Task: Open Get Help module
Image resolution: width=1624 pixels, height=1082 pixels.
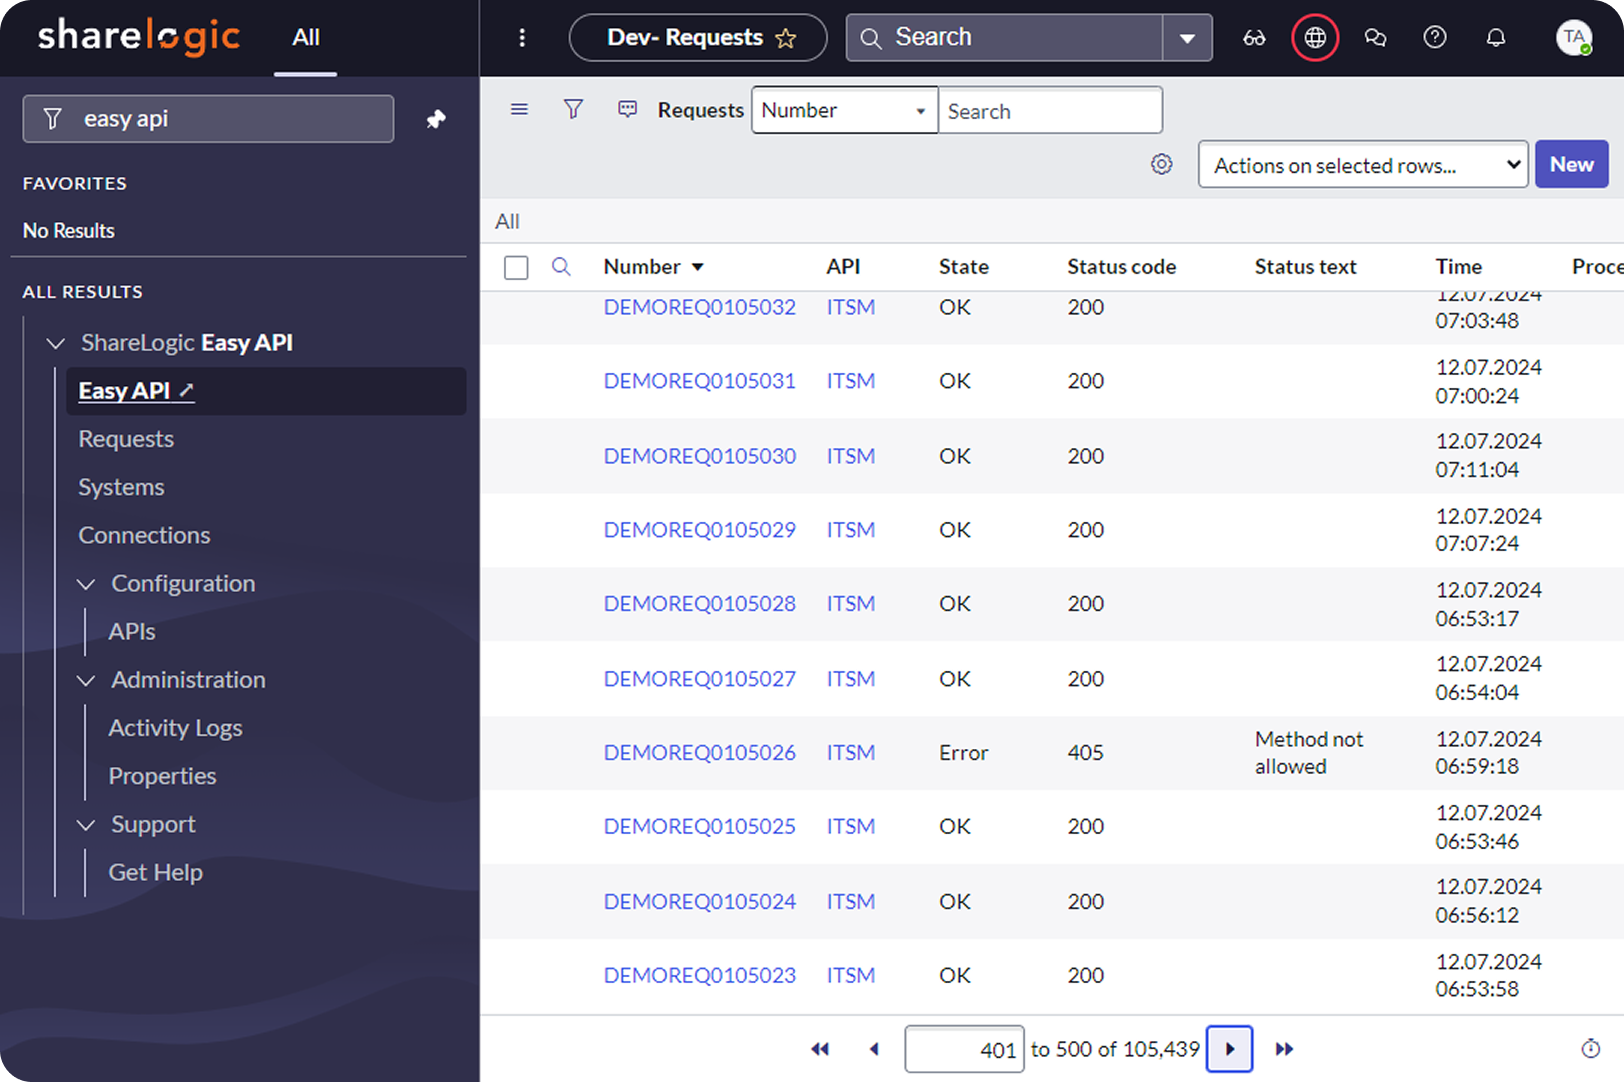Action: coord(155,873)
